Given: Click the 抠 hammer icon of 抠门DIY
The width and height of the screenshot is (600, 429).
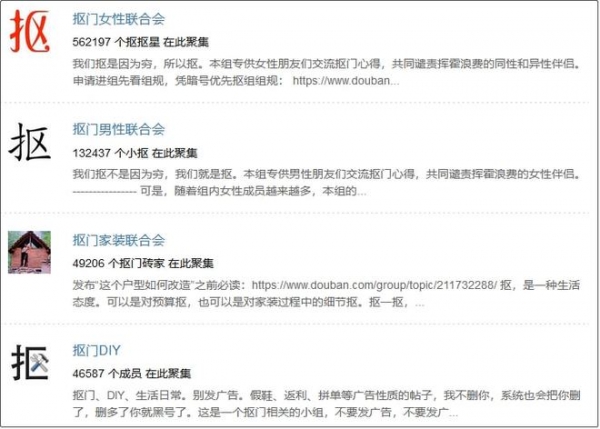Looking at the screenshot, I should 29,362.
